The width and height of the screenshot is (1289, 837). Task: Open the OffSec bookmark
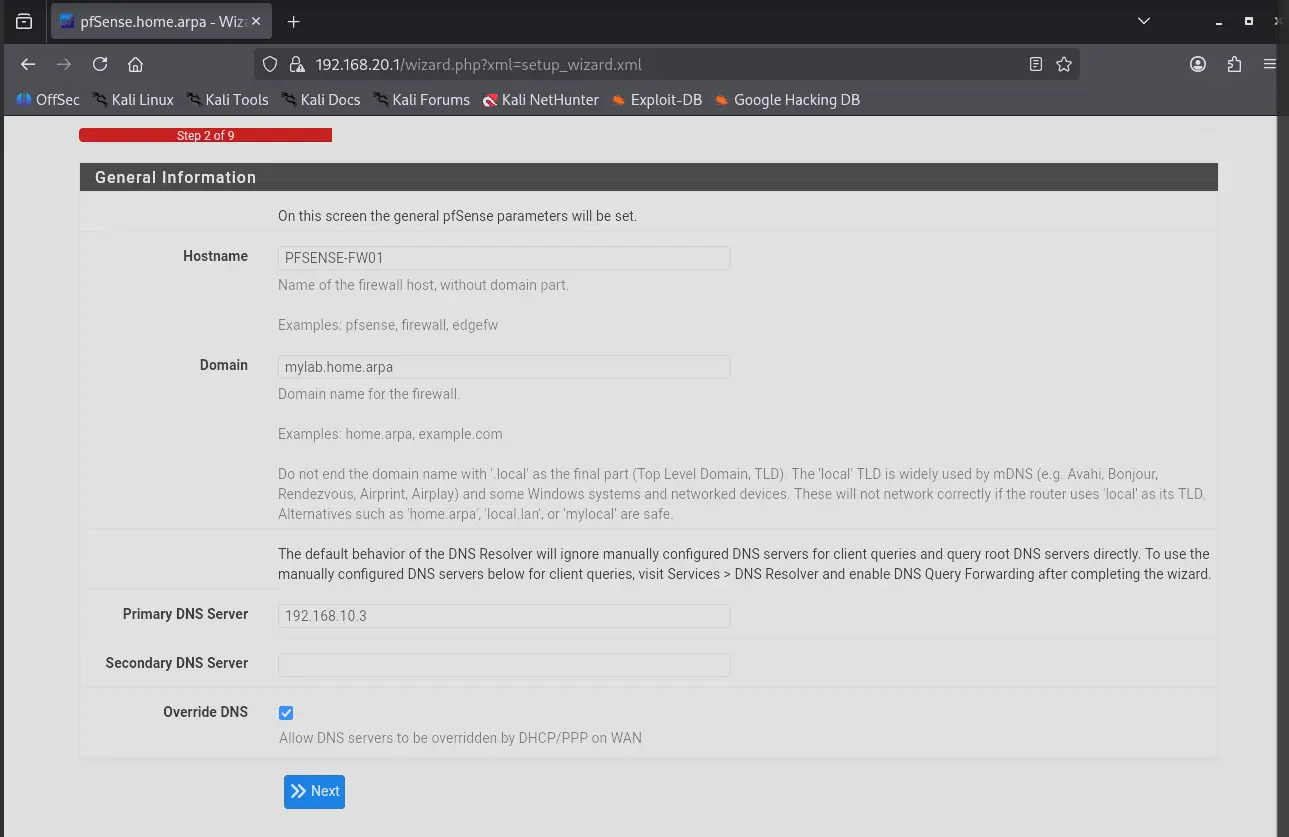(x=47, y=99)
